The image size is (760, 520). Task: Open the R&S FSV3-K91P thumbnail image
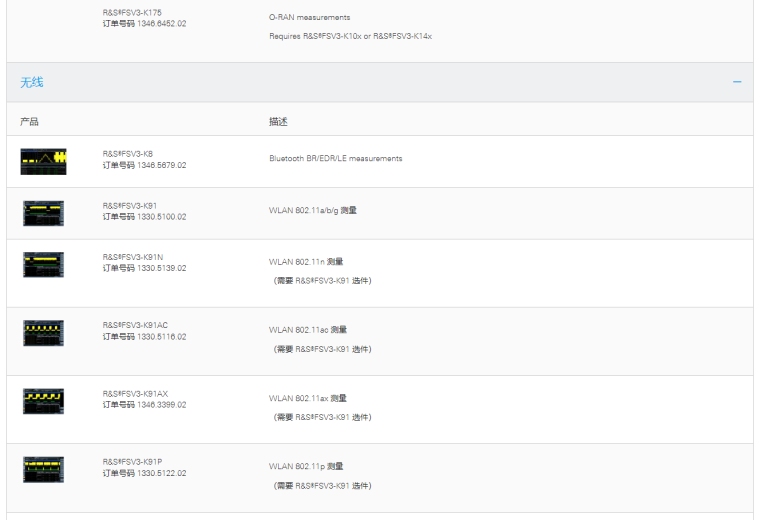pos(43,468)
